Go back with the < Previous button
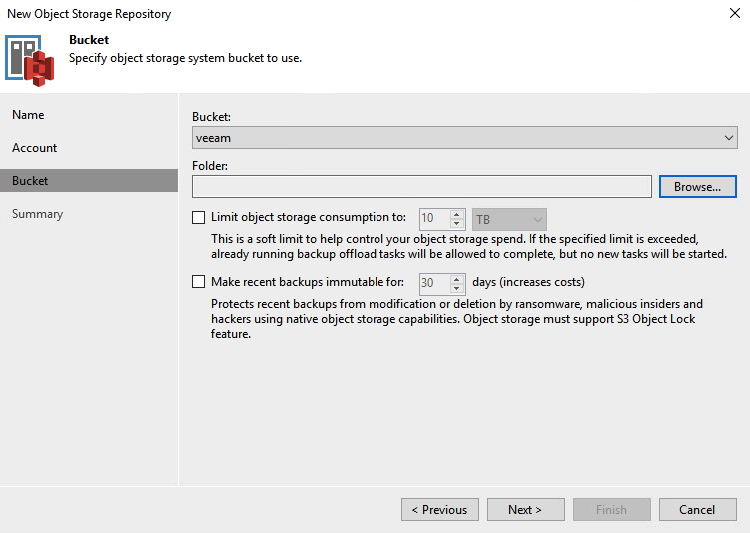Screen dimensions: 750x533 tap(440, 510)
